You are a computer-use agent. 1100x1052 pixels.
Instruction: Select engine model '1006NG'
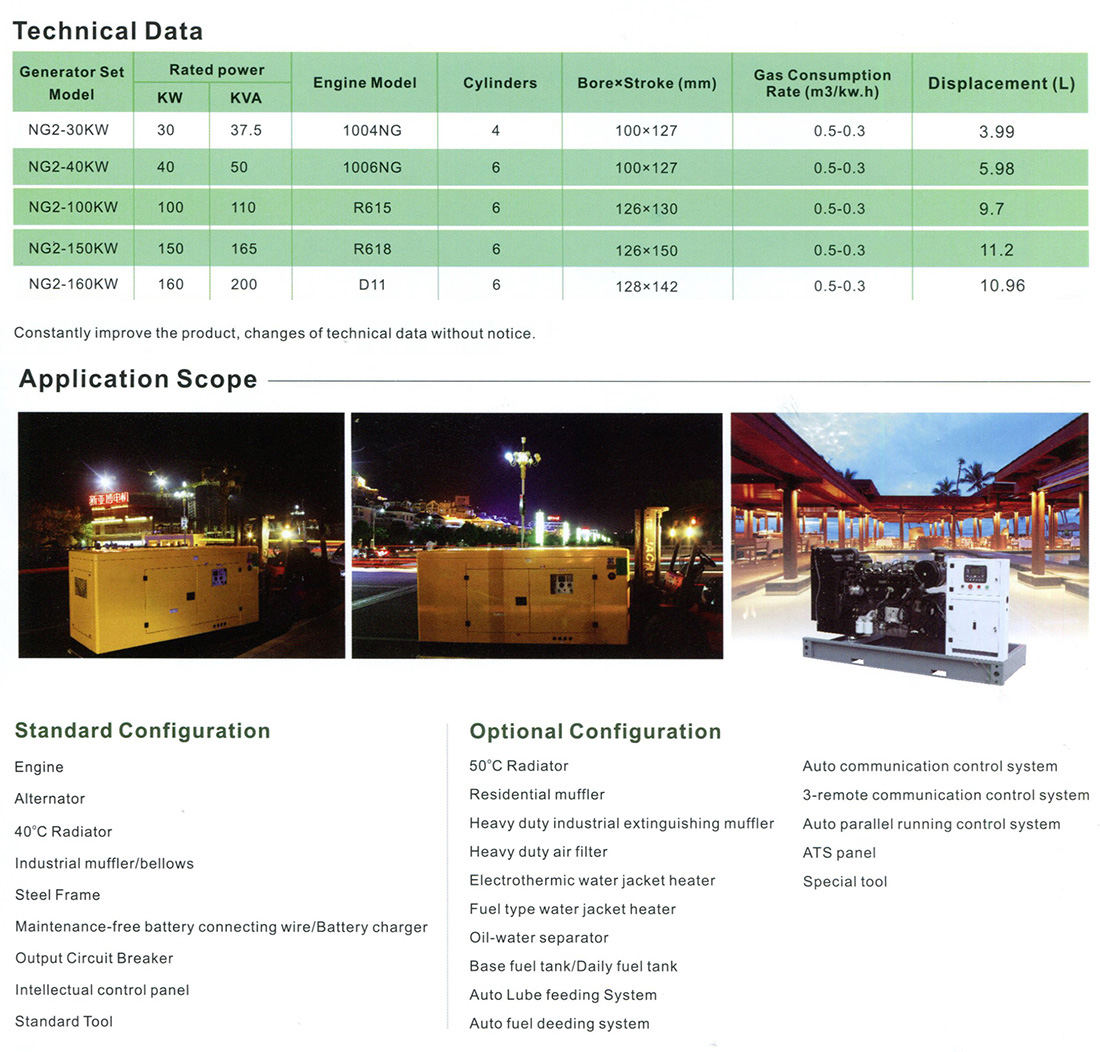point(372,168)
